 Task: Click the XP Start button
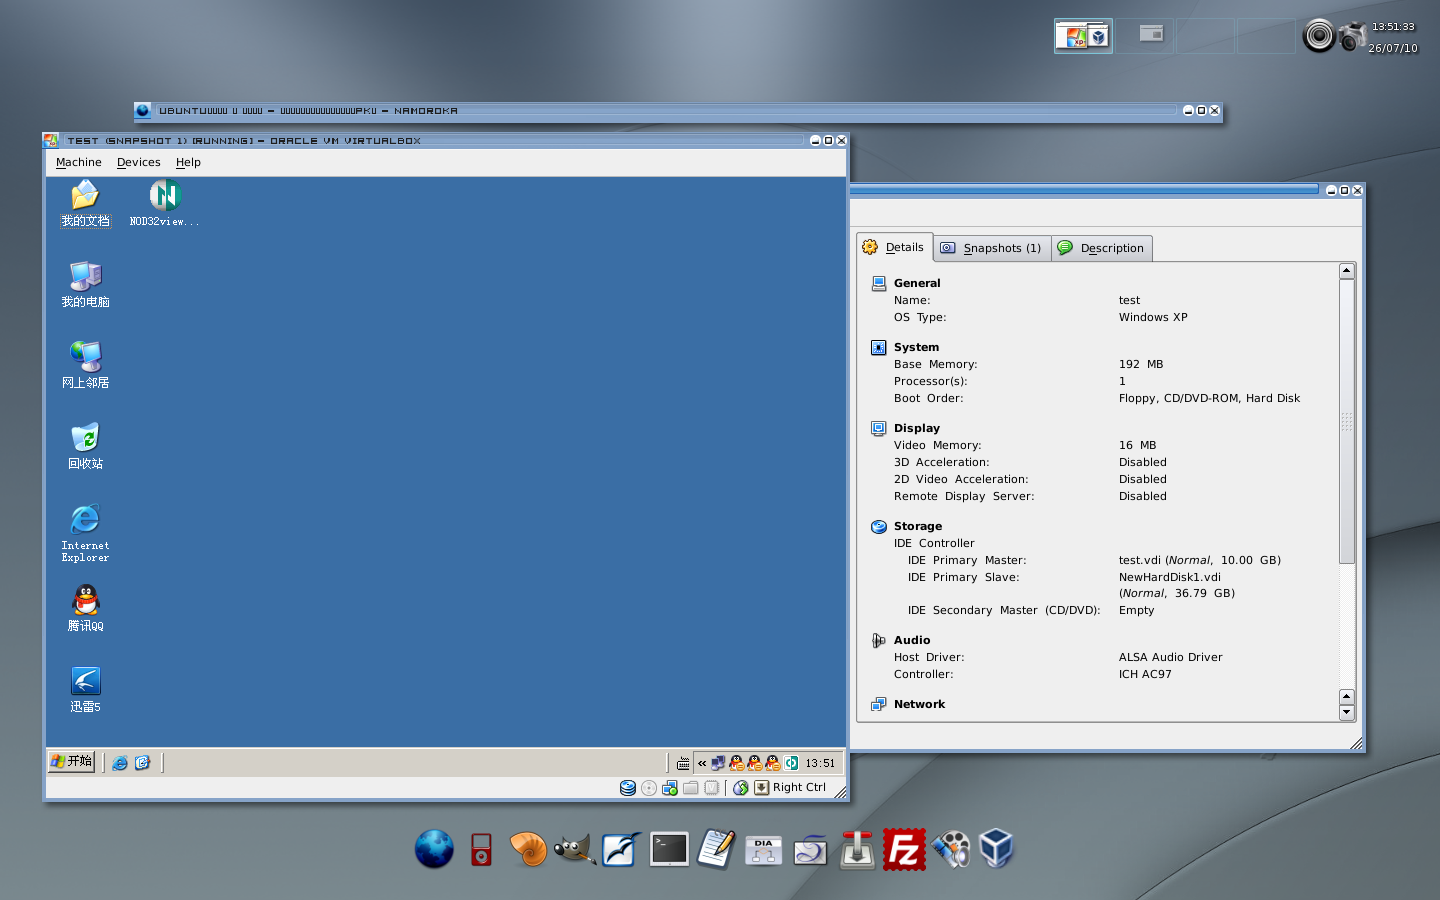[71, 762]
